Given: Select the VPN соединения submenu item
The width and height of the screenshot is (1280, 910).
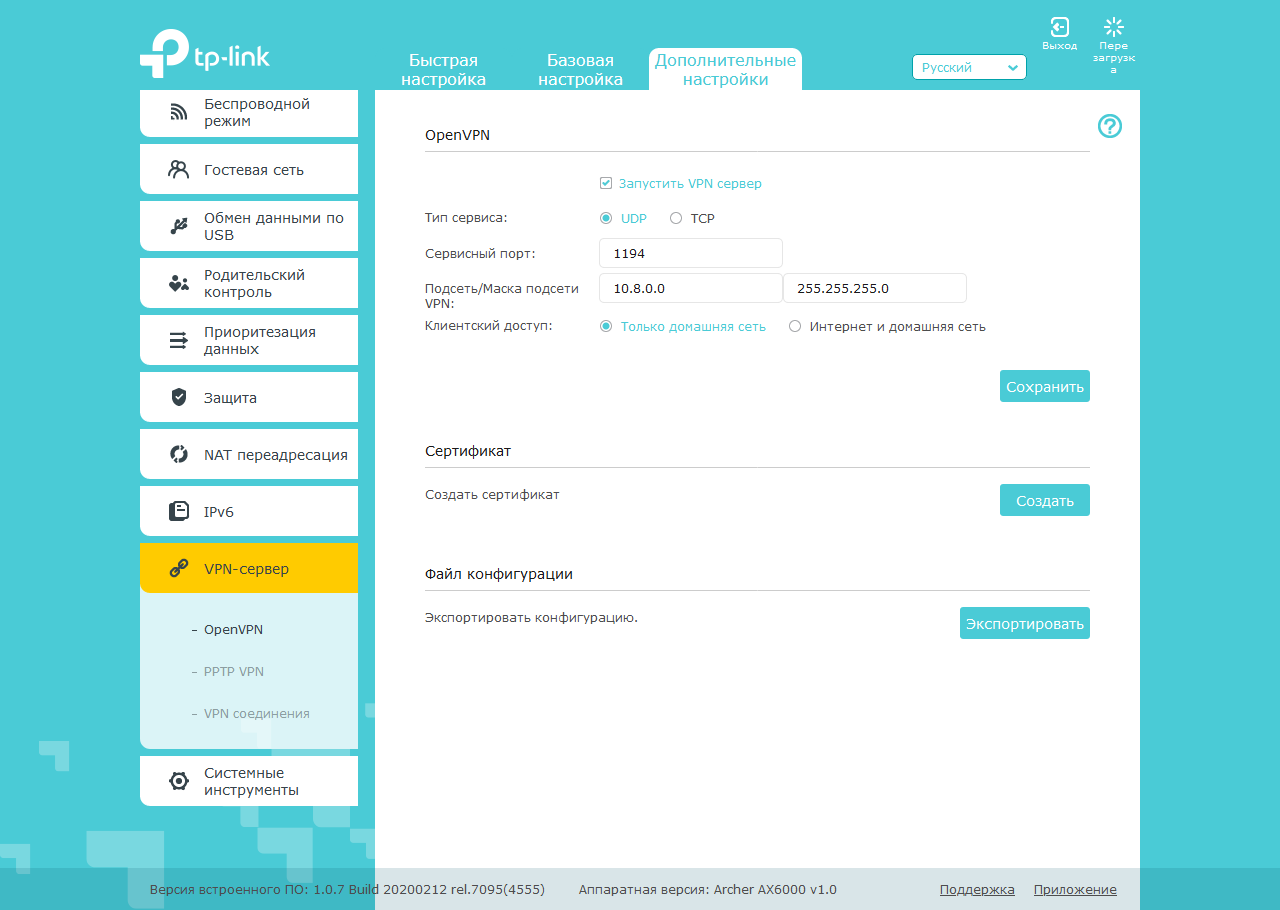Looking at the screenshot, I should [x=256, y=713].
